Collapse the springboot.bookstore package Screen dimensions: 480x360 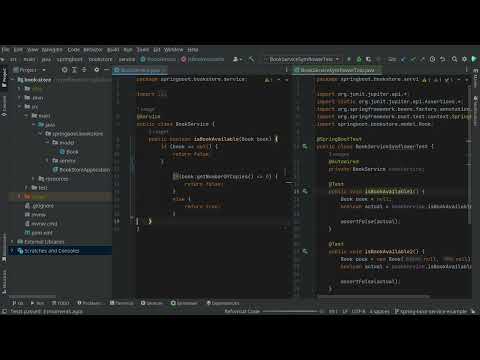[x=40, y=134]
